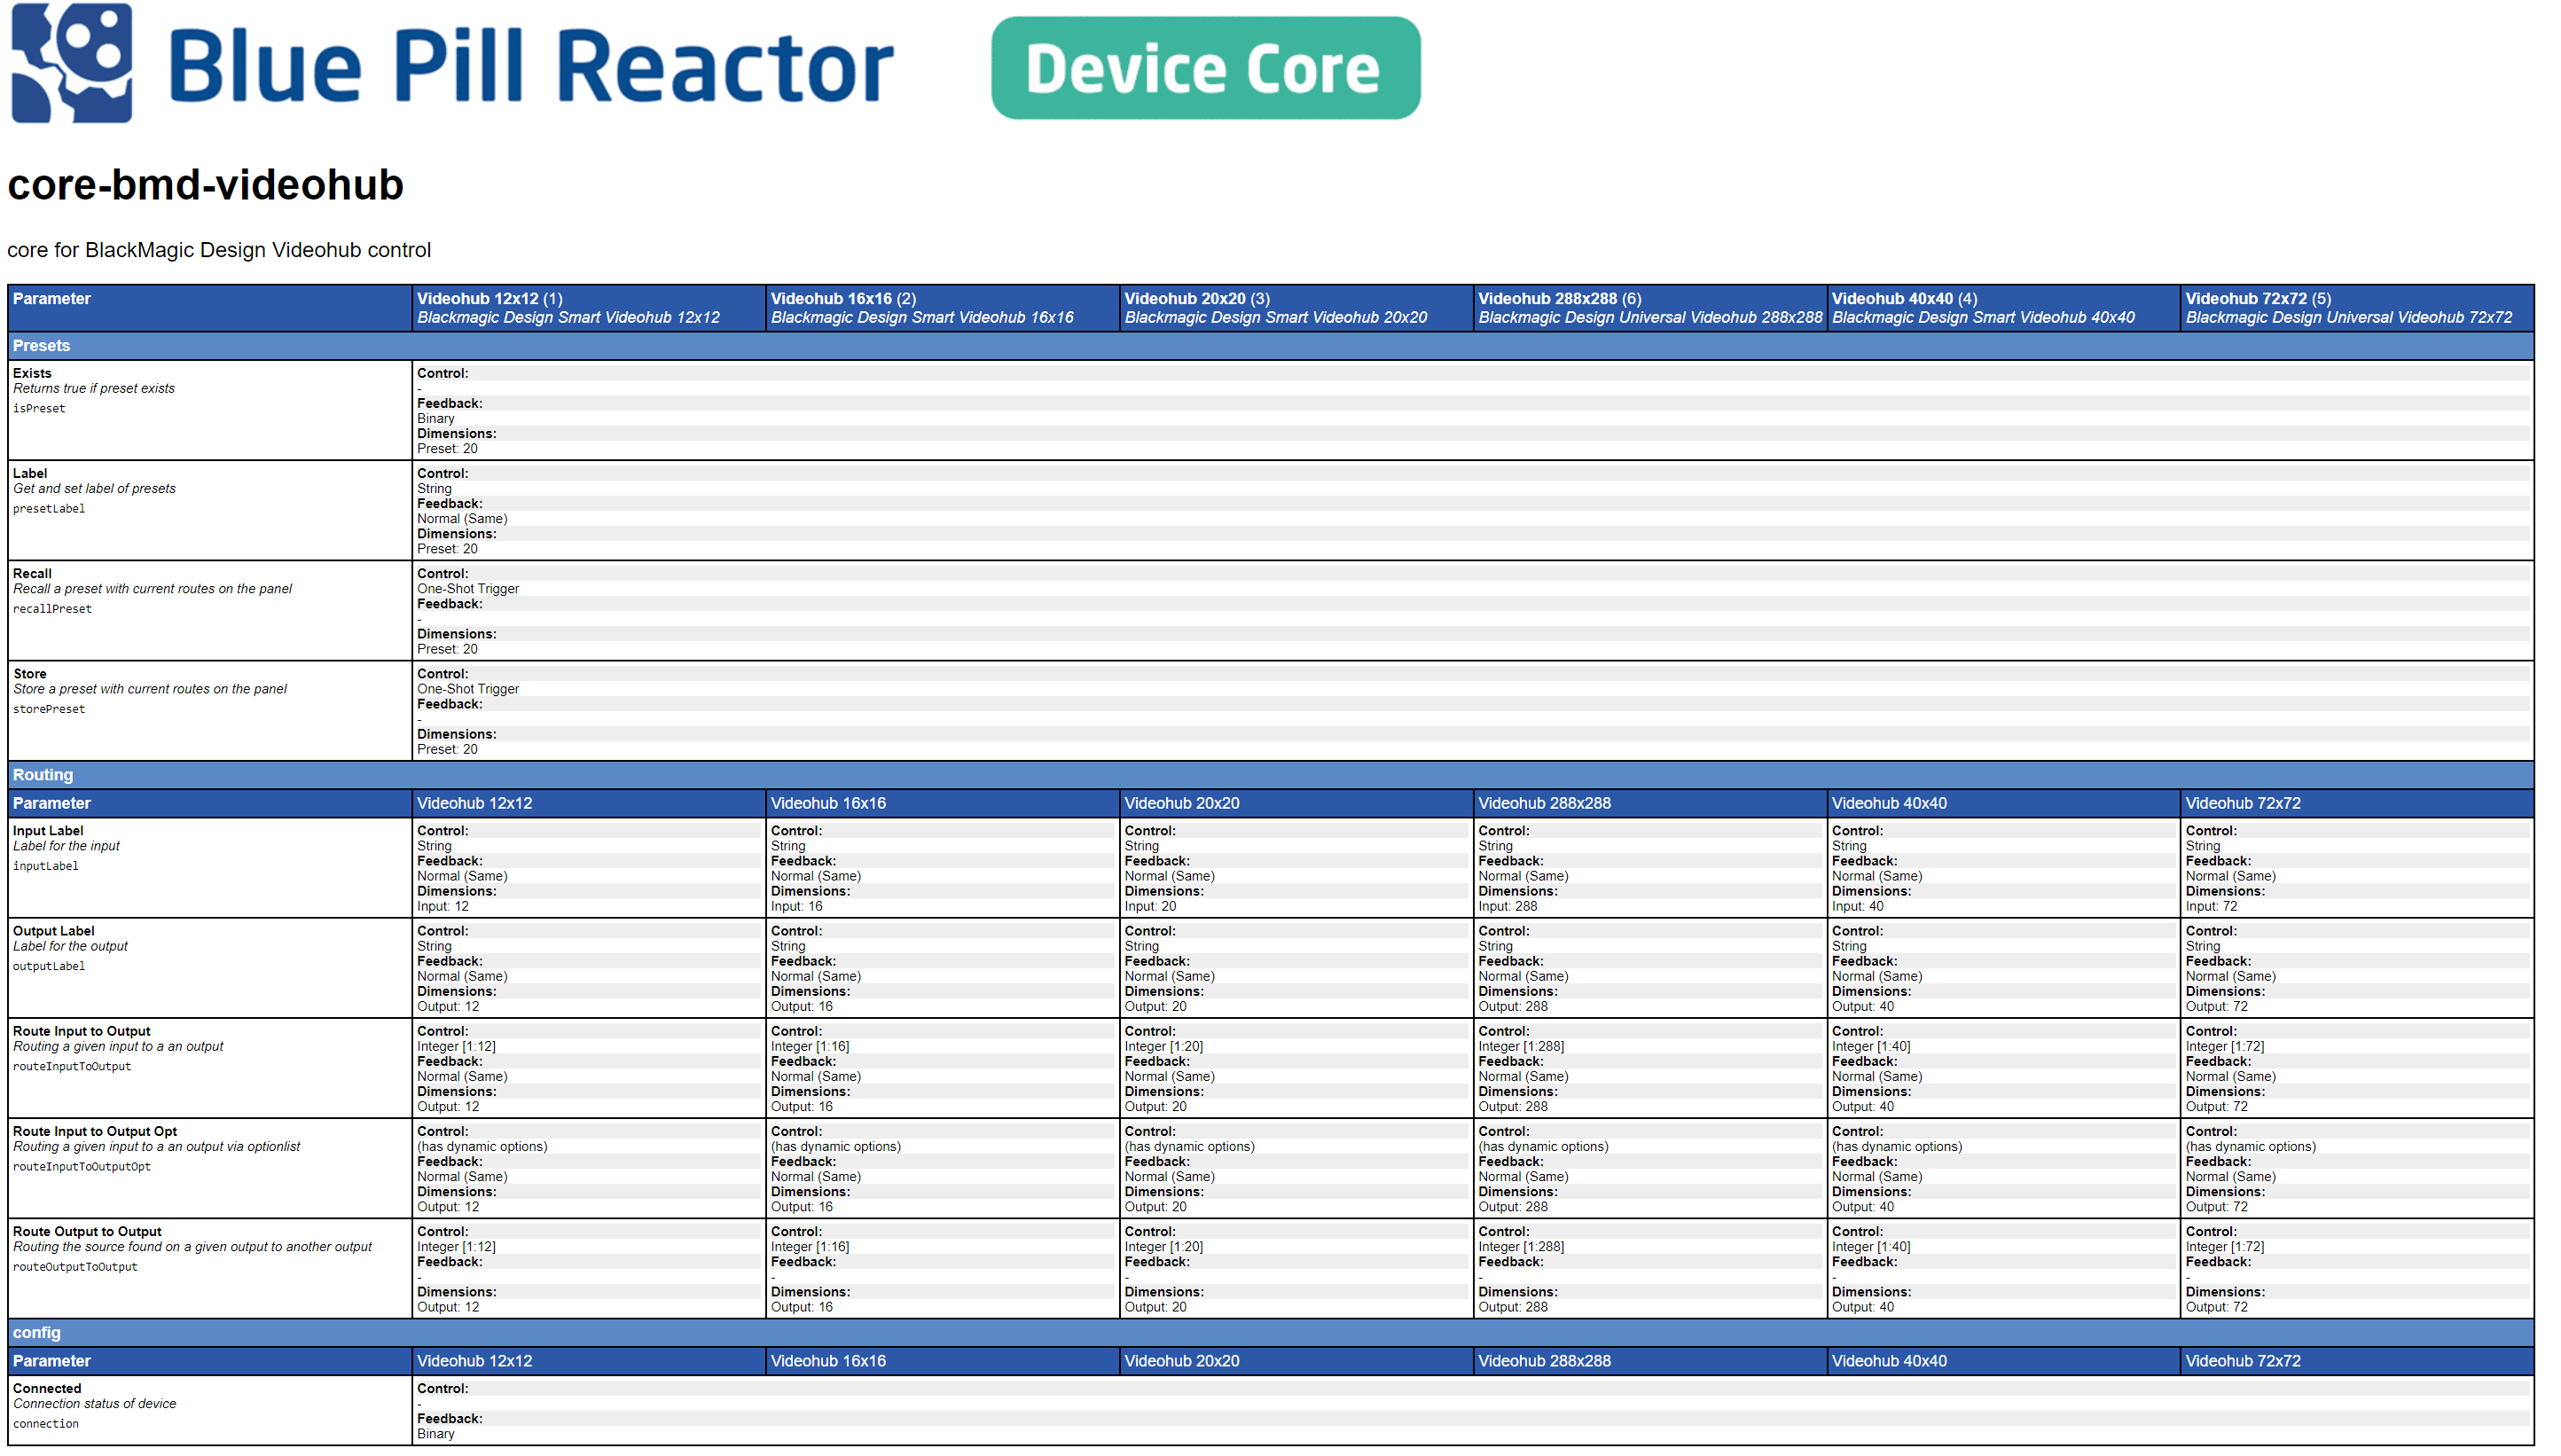The height and width of the screenshot is (1456, 2561).
Task: Click 'Recall a preset with current routes' description
Action: click(x=152, y=589)
